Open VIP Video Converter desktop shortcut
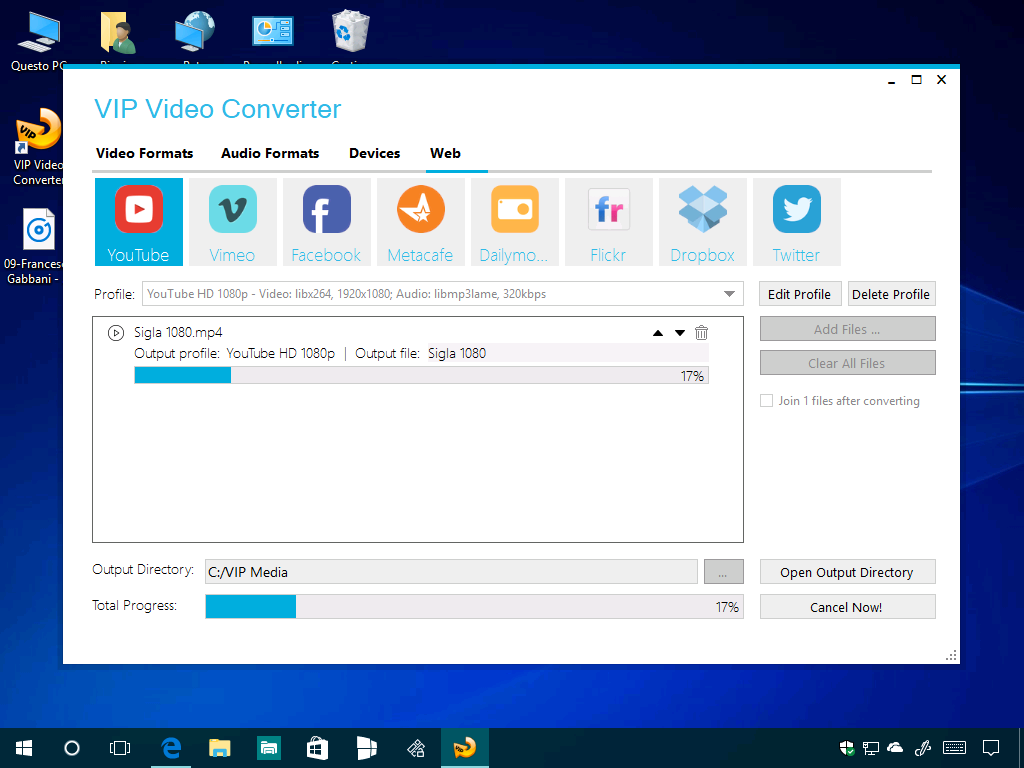Image resolution: width=1024 pixels, height=768 pixels. 38,147
